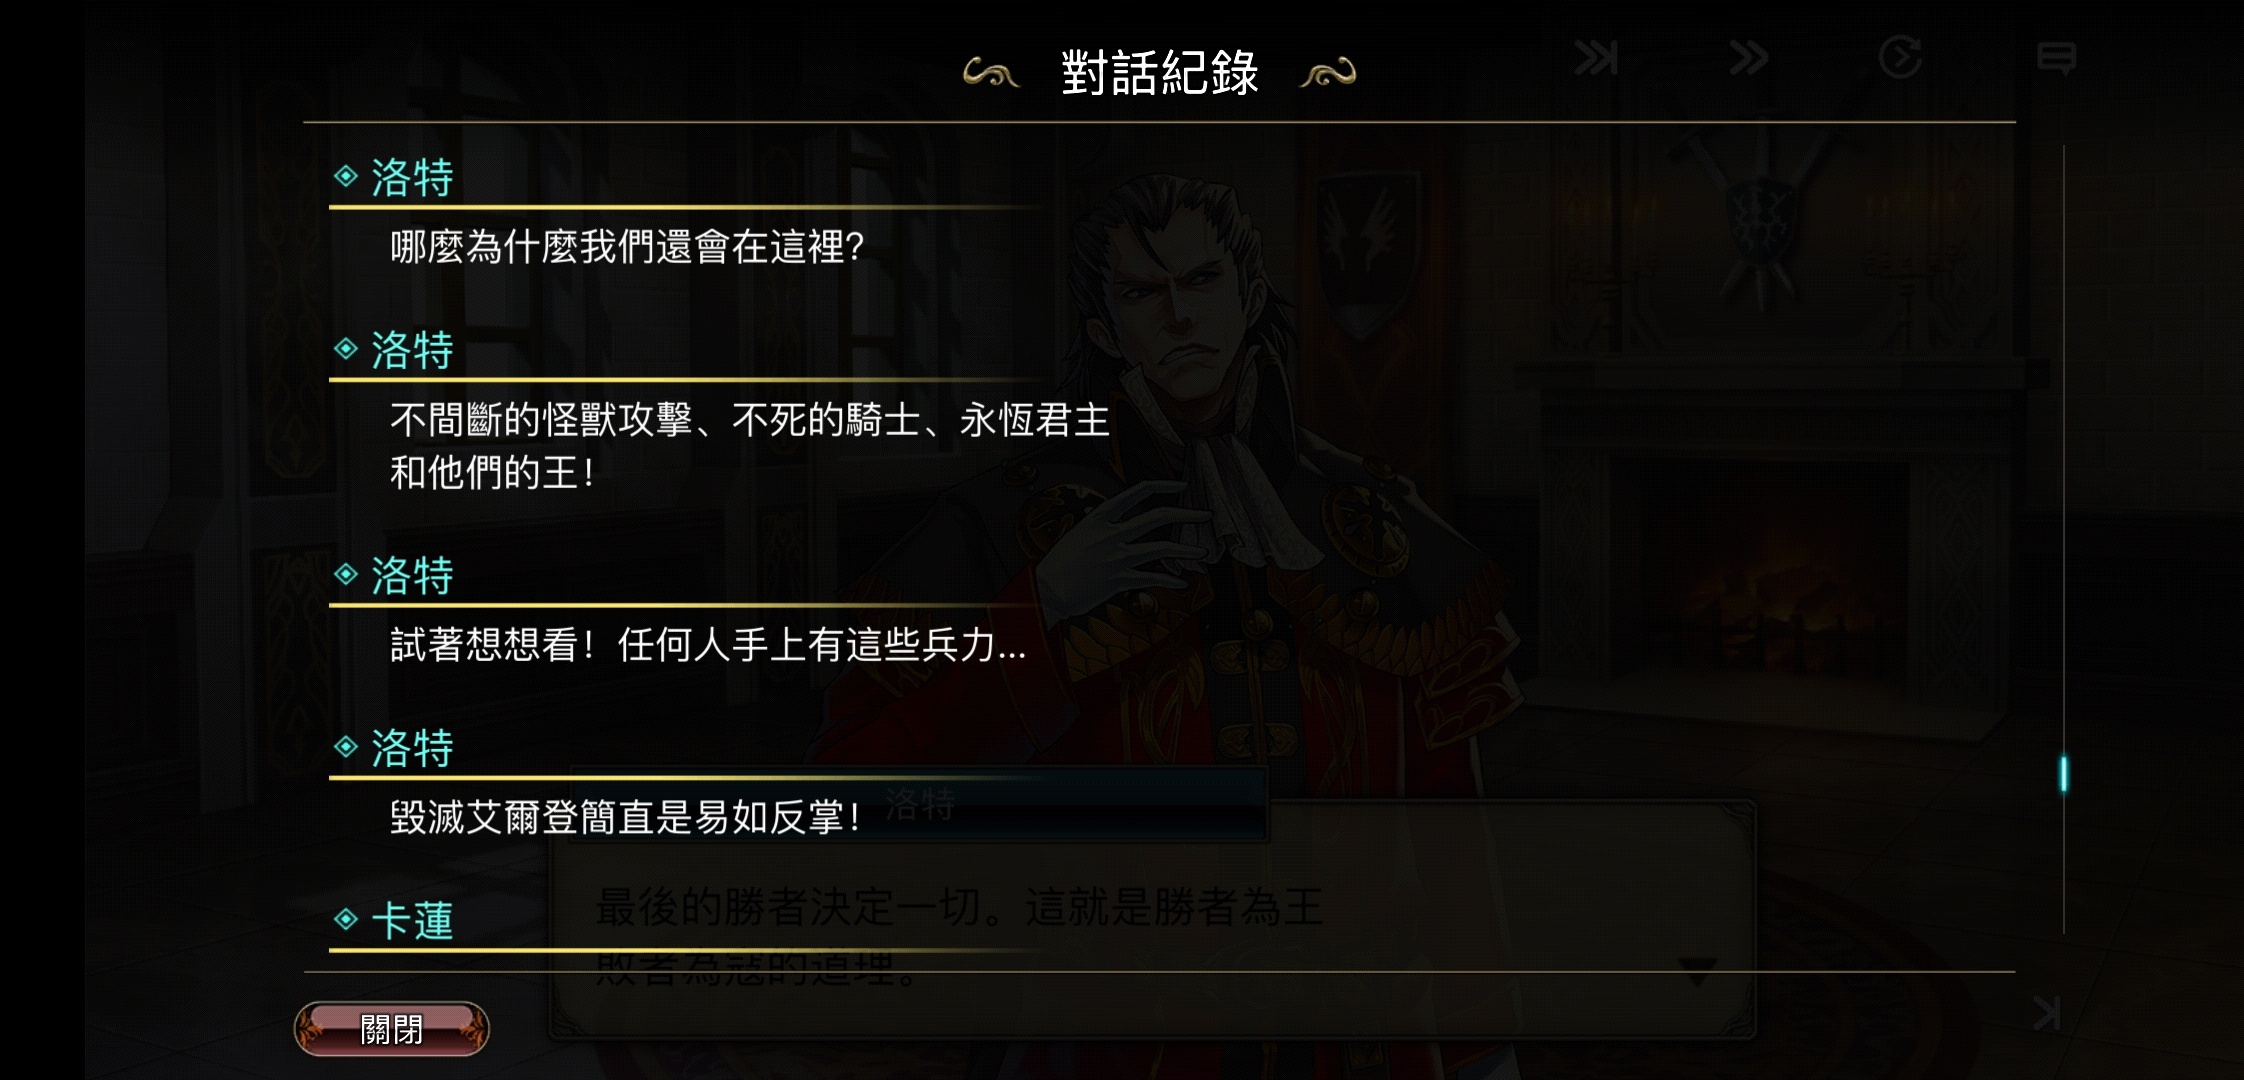Click the bottom-right skip arrow icon
The height and width of the screenshot is (1080, 2244).
tap(2047, 1013)
